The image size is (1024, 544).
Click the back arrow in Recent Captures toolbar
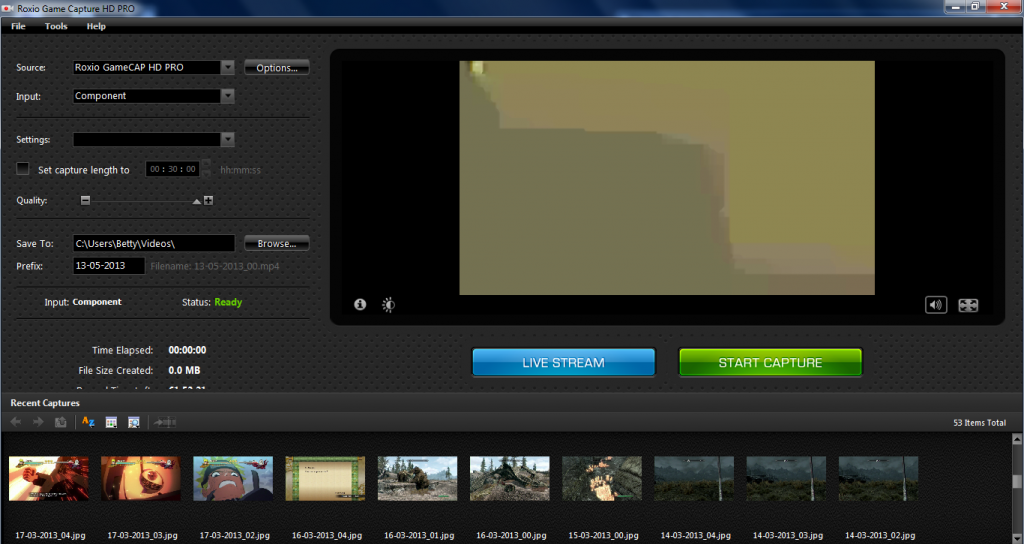16,423
